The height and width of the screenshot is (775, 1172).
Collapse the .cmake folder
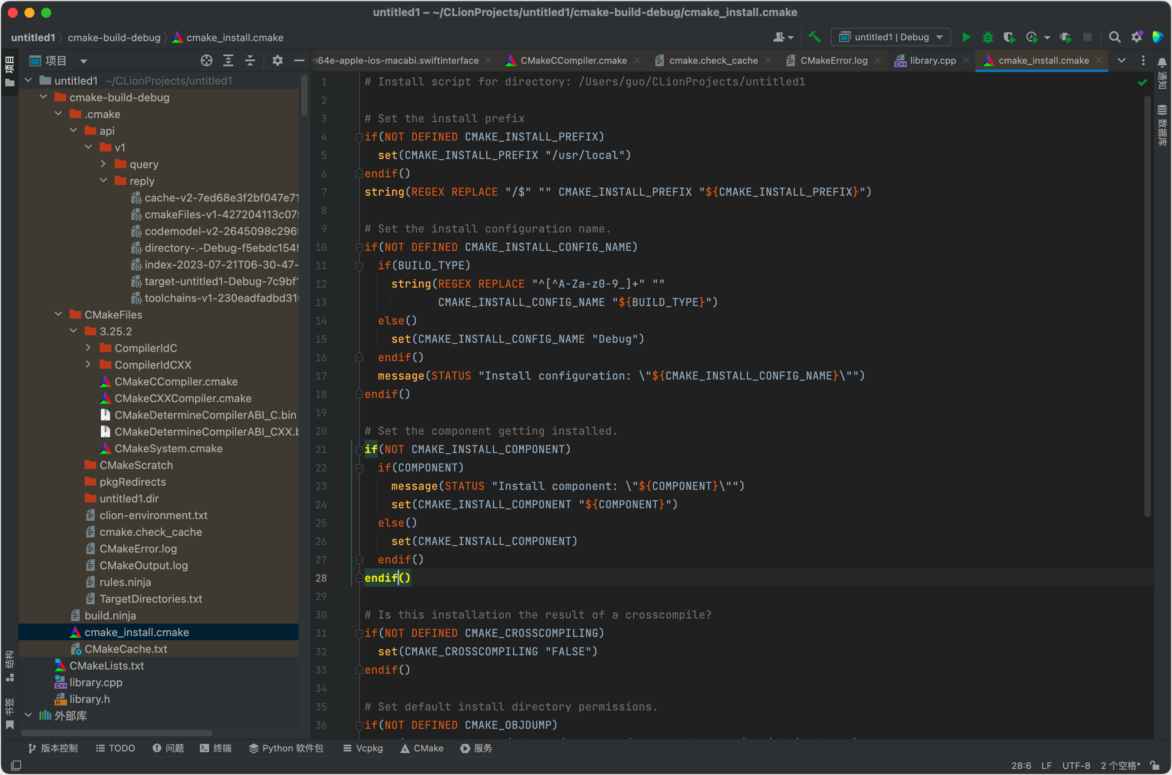tap(58, 114)
